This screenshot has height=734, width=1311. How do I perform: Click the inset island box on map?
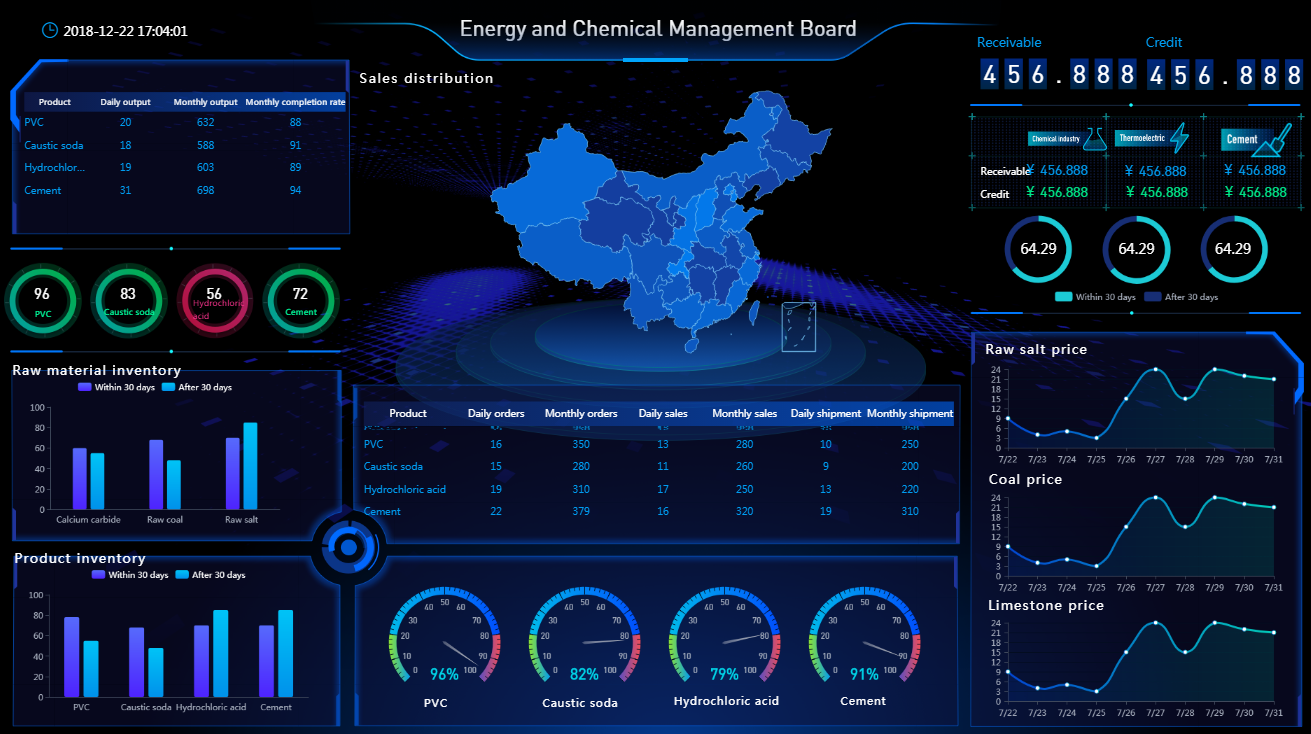tap(798, 326)
